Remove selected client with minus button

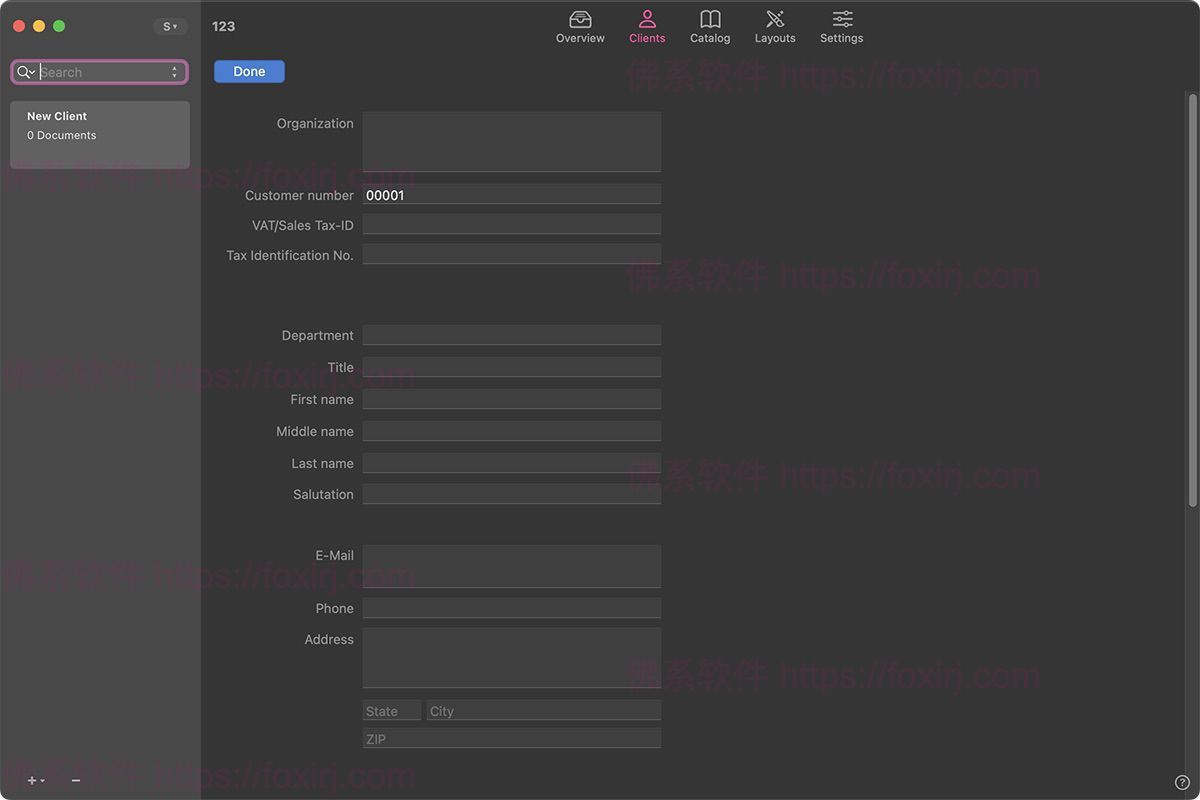click(75, 780)
